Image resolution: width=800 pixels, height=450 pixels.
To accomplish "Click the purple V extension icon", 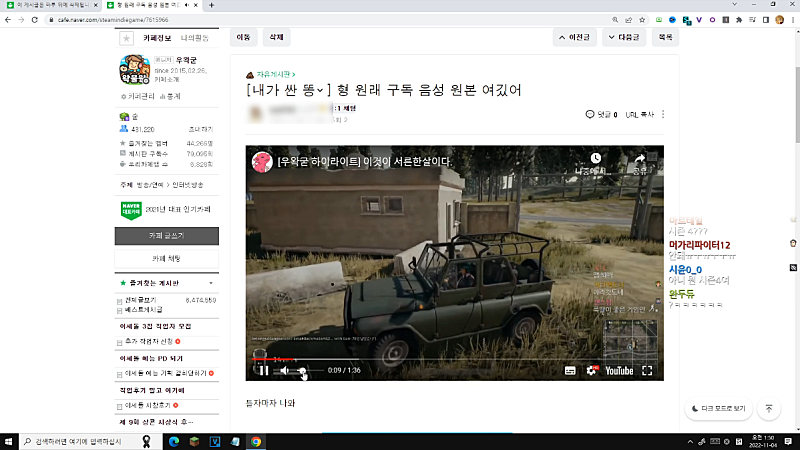I will point(699,20).
